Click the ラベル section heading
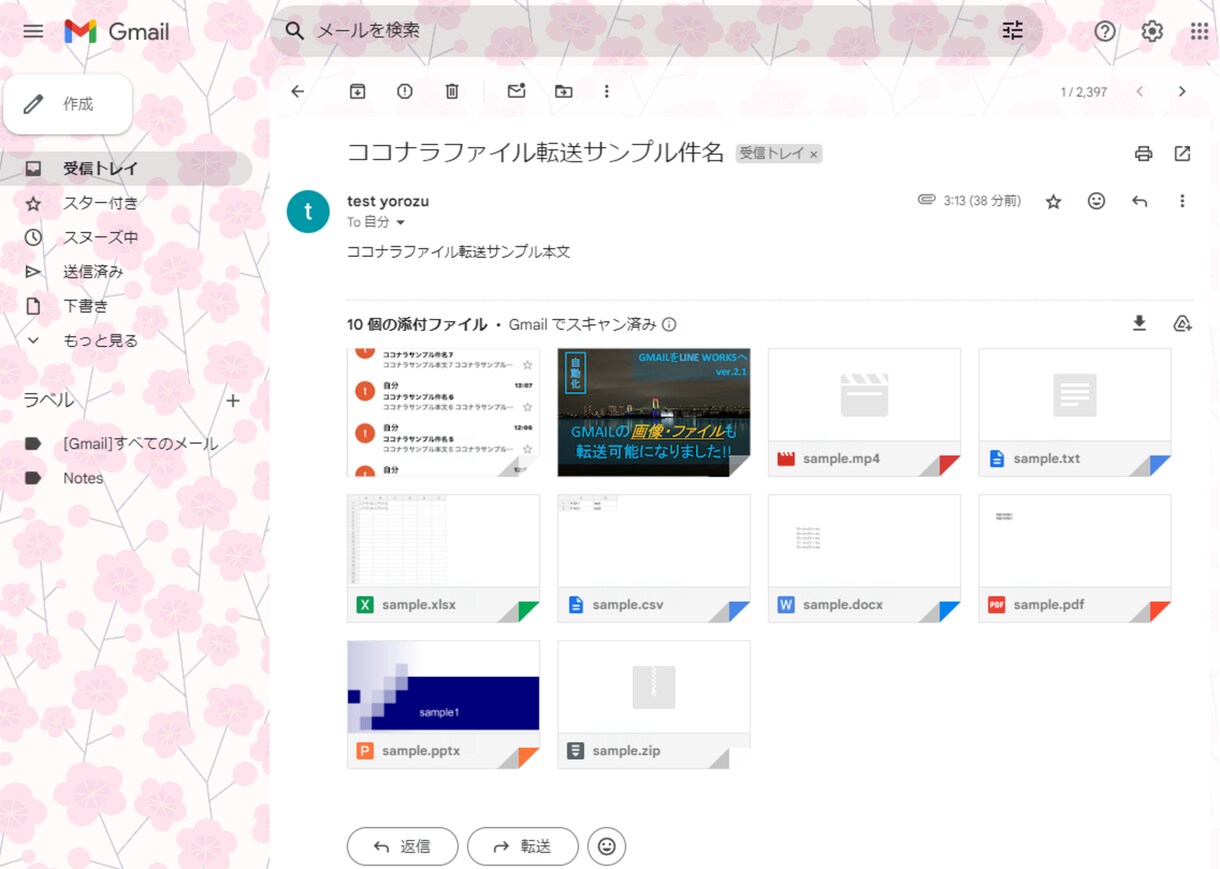 point(49,400)
